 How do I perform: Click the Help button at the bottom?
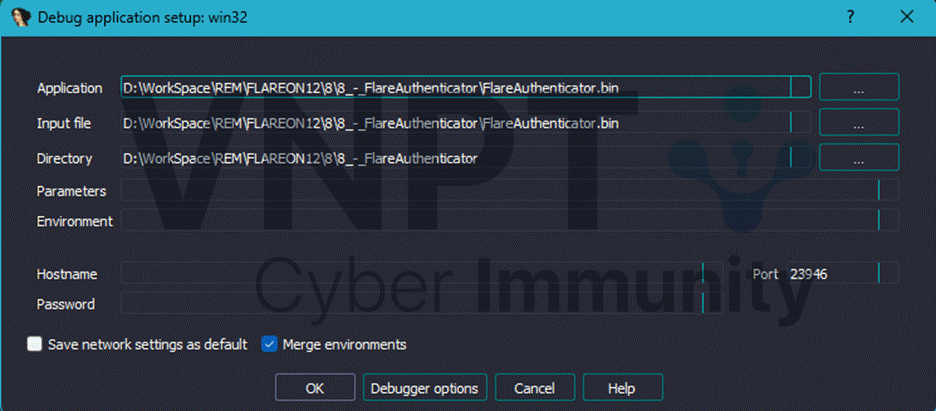coord(621,387)
